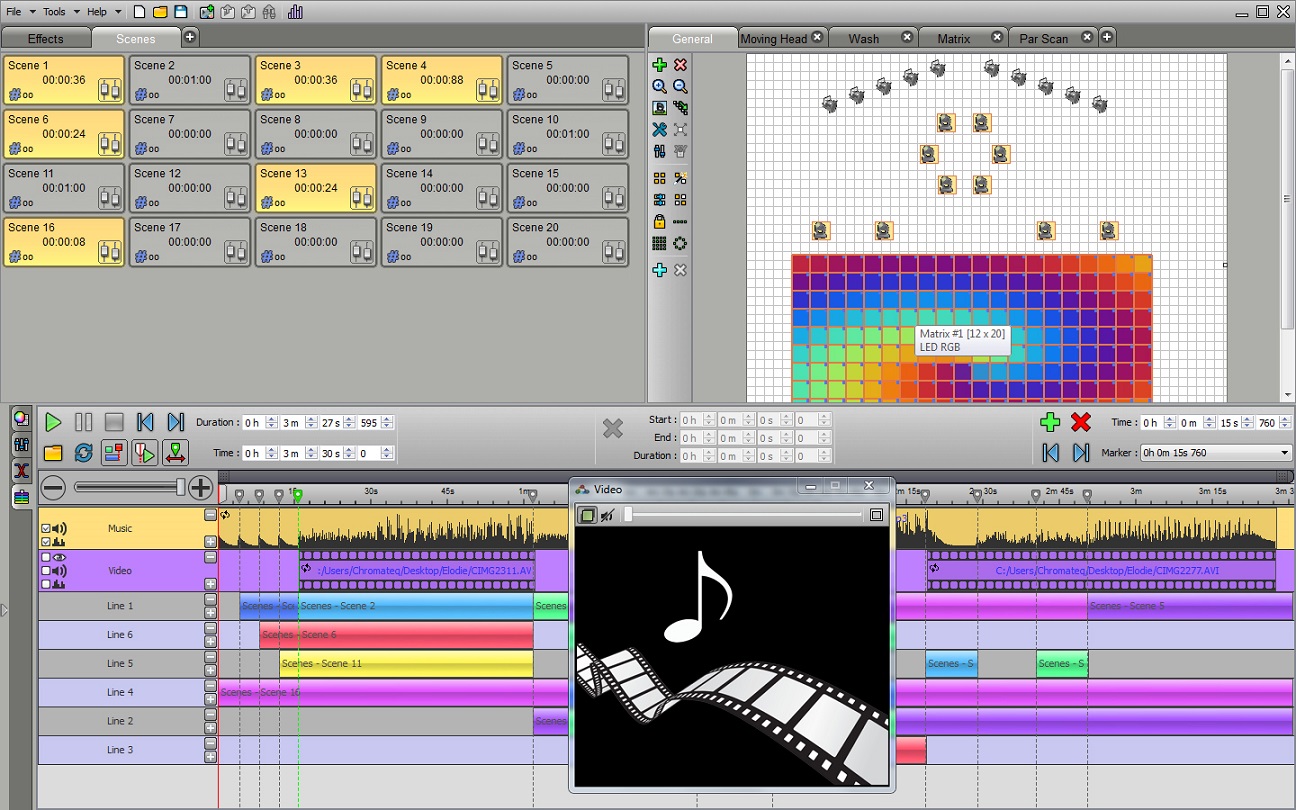Click the red X delete marker button
This screenshot has height=810, width=1296.
(x=1080, y=422)
